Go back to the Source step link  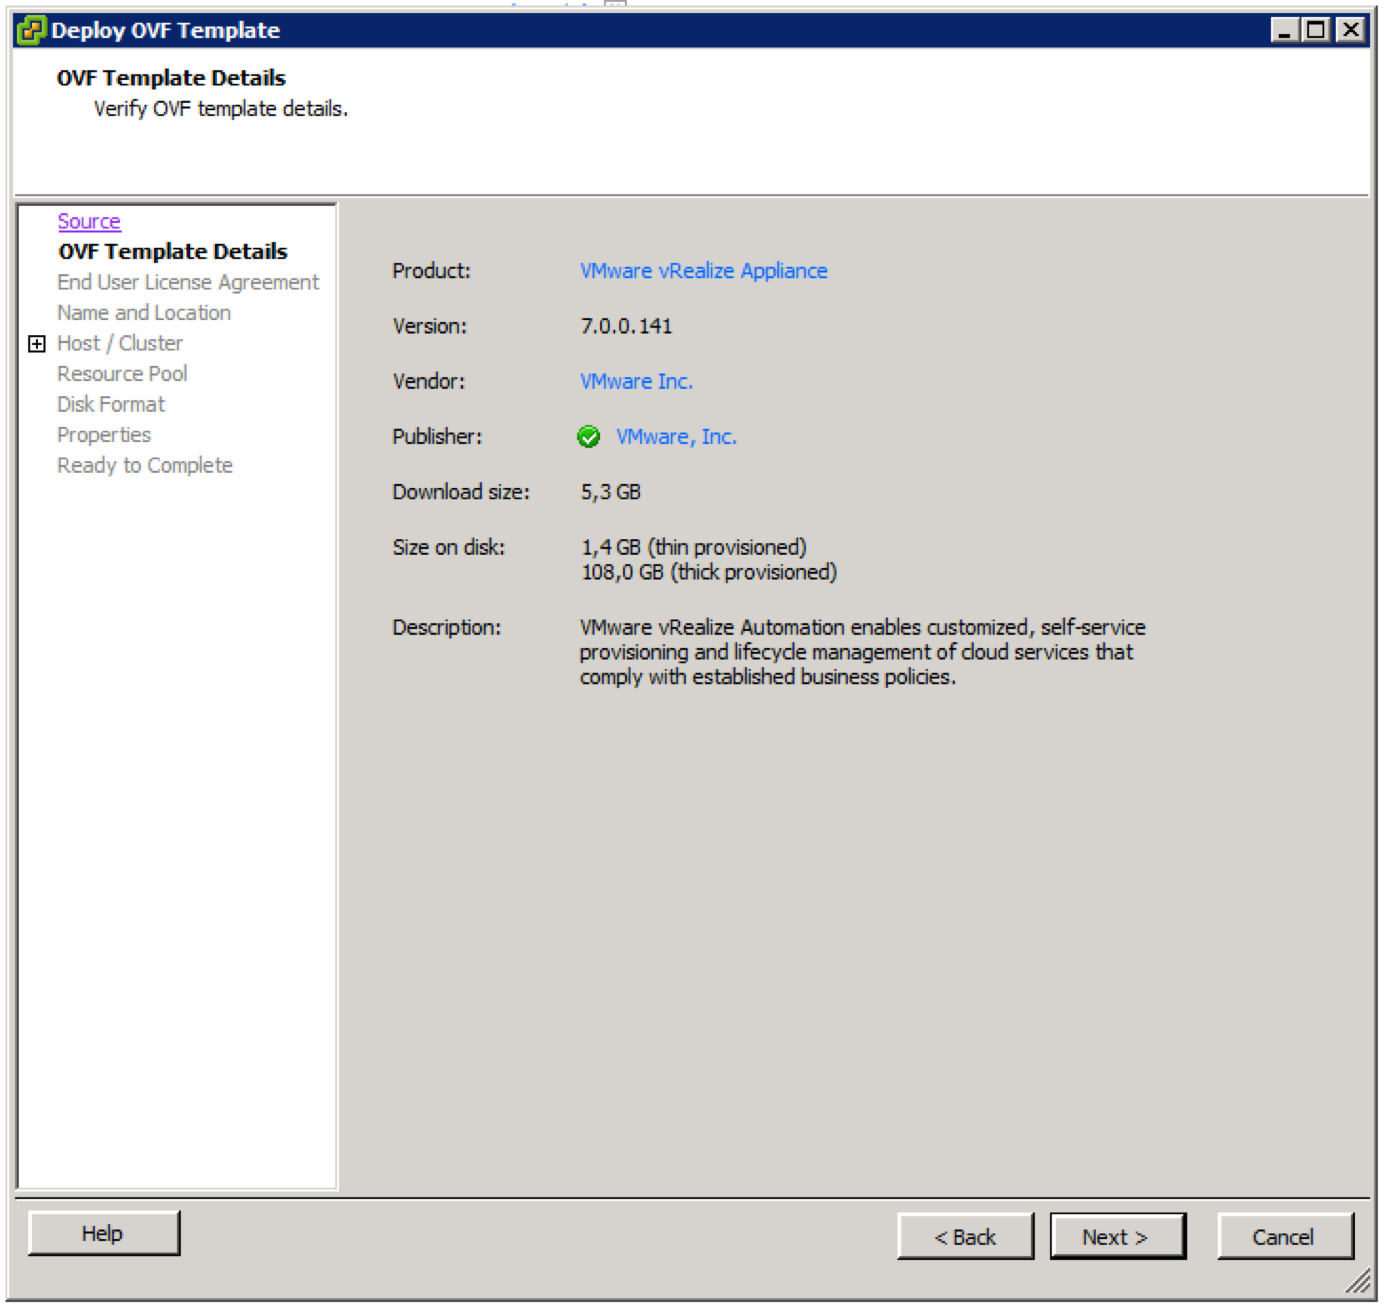(89, 221)
